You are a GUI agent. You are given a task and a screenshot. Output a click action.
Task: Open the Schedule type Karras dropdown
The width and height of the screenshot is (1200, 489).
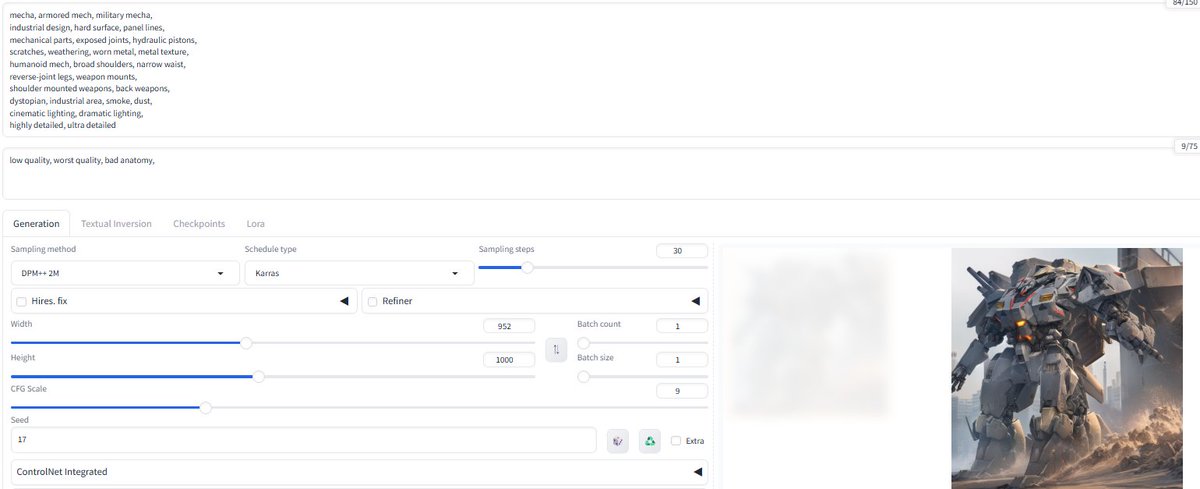click(x=359, y=273)
